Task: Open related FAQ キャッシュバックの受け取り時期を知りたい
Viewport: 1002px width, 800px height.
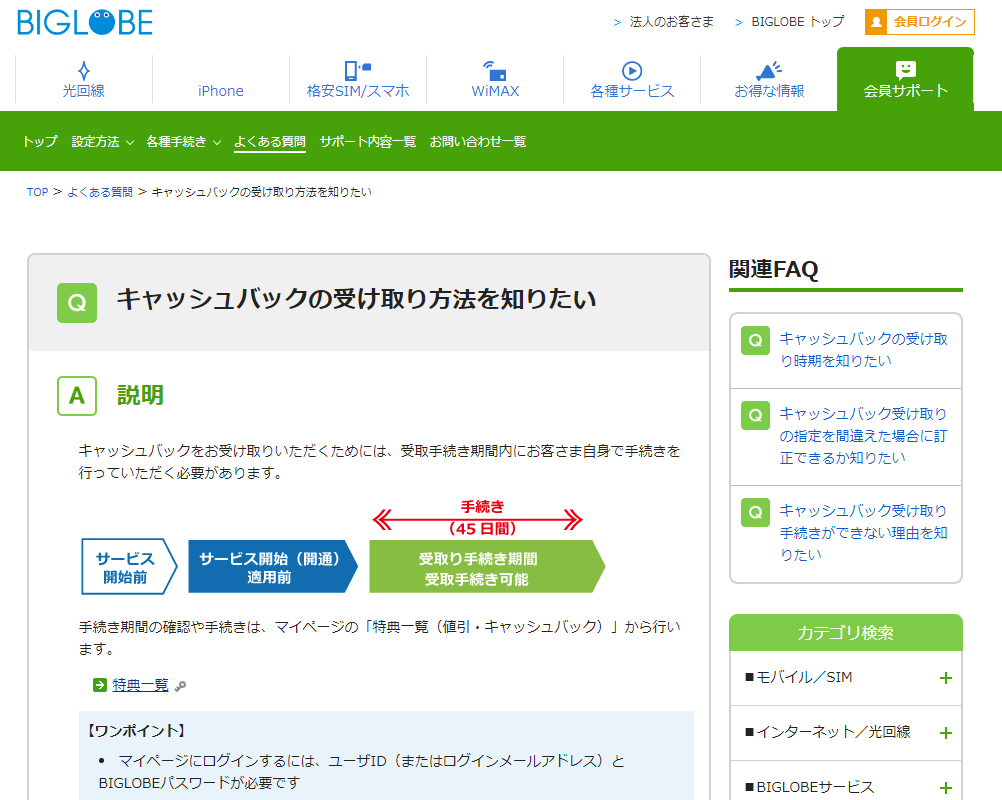Action: coord(863,350)
